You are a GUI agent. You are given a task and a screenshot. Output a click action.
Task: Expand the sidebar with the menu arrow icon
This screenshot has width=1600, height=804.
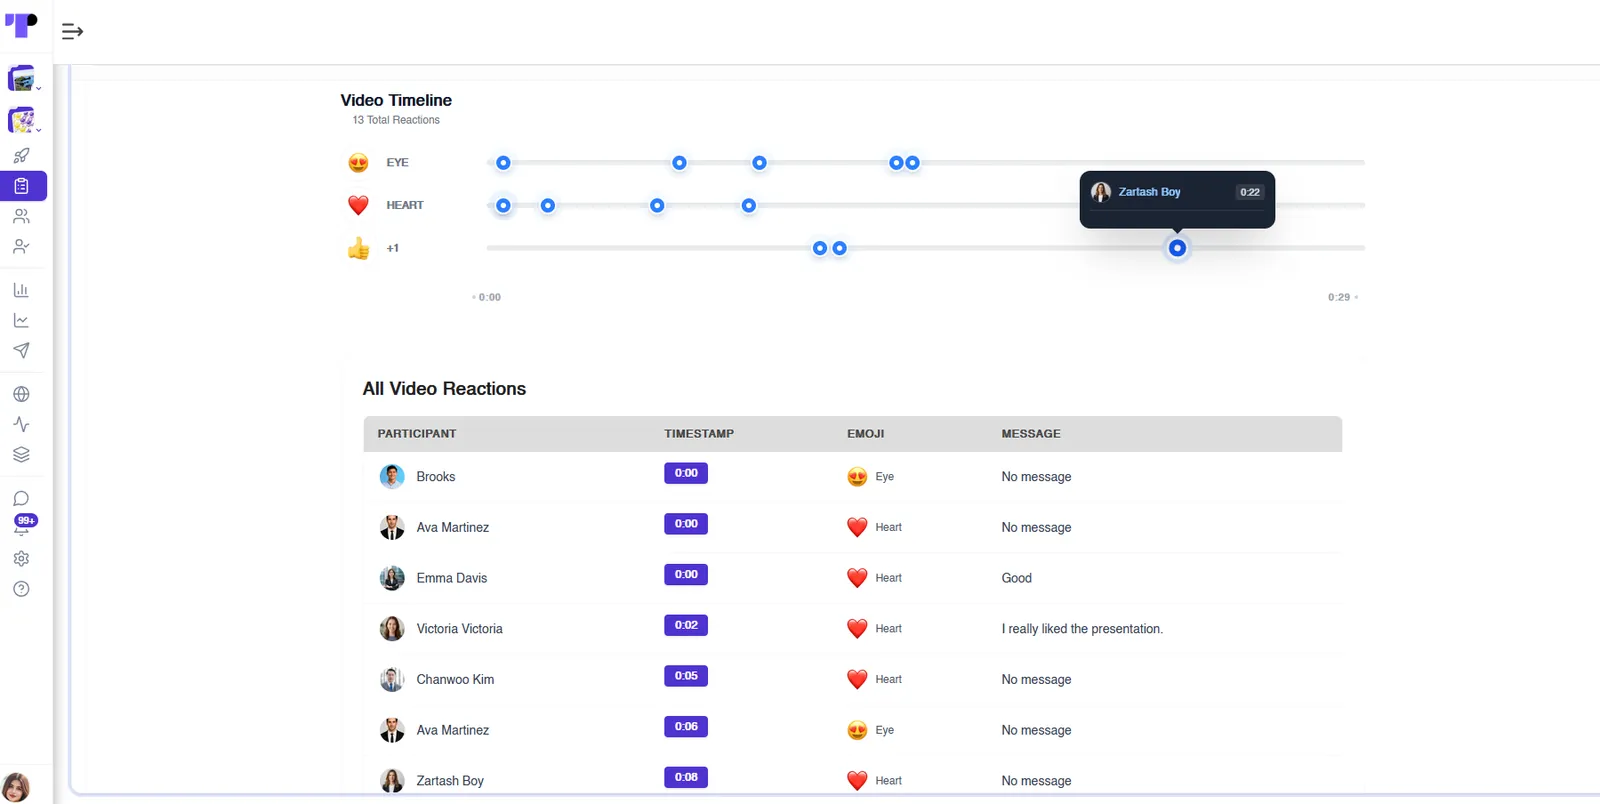pyautogui.click(x=72, y=32)
